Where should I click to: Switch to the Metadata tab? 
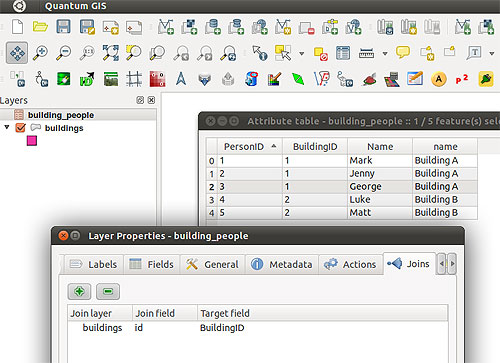pos(282,264)
